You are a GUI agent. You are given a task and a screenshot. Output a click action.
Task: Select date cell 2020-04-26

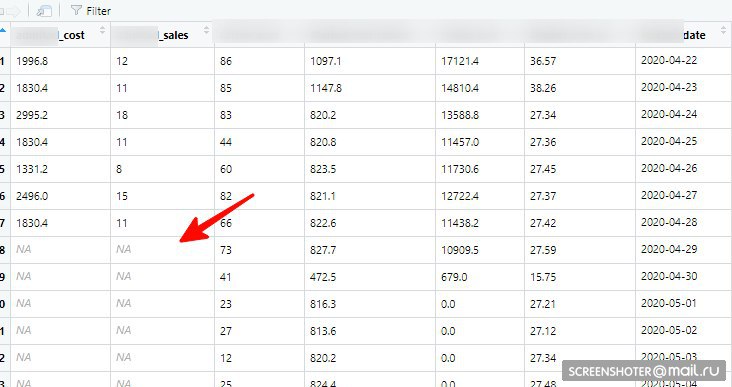click(x=669, y=169)
